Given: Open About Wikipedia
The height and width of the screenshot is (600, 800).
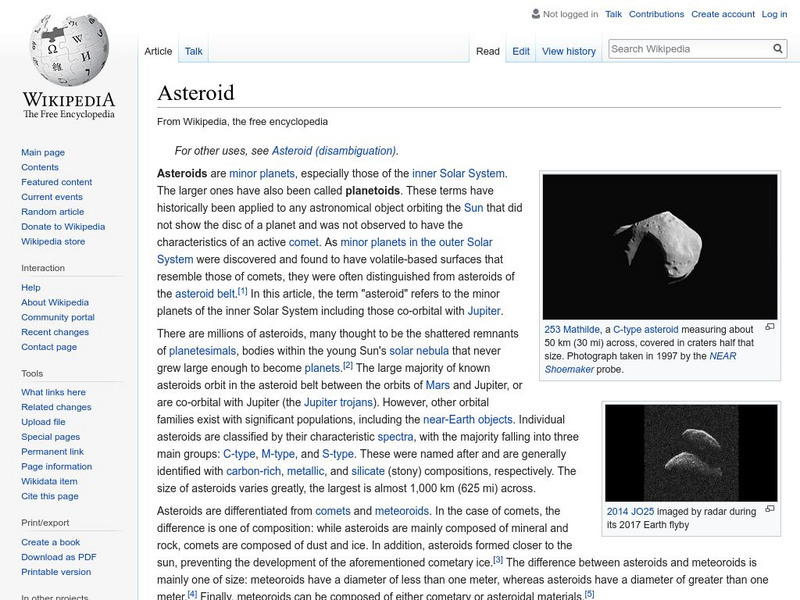Looking at the screenshot, I should tap(55, 302).
